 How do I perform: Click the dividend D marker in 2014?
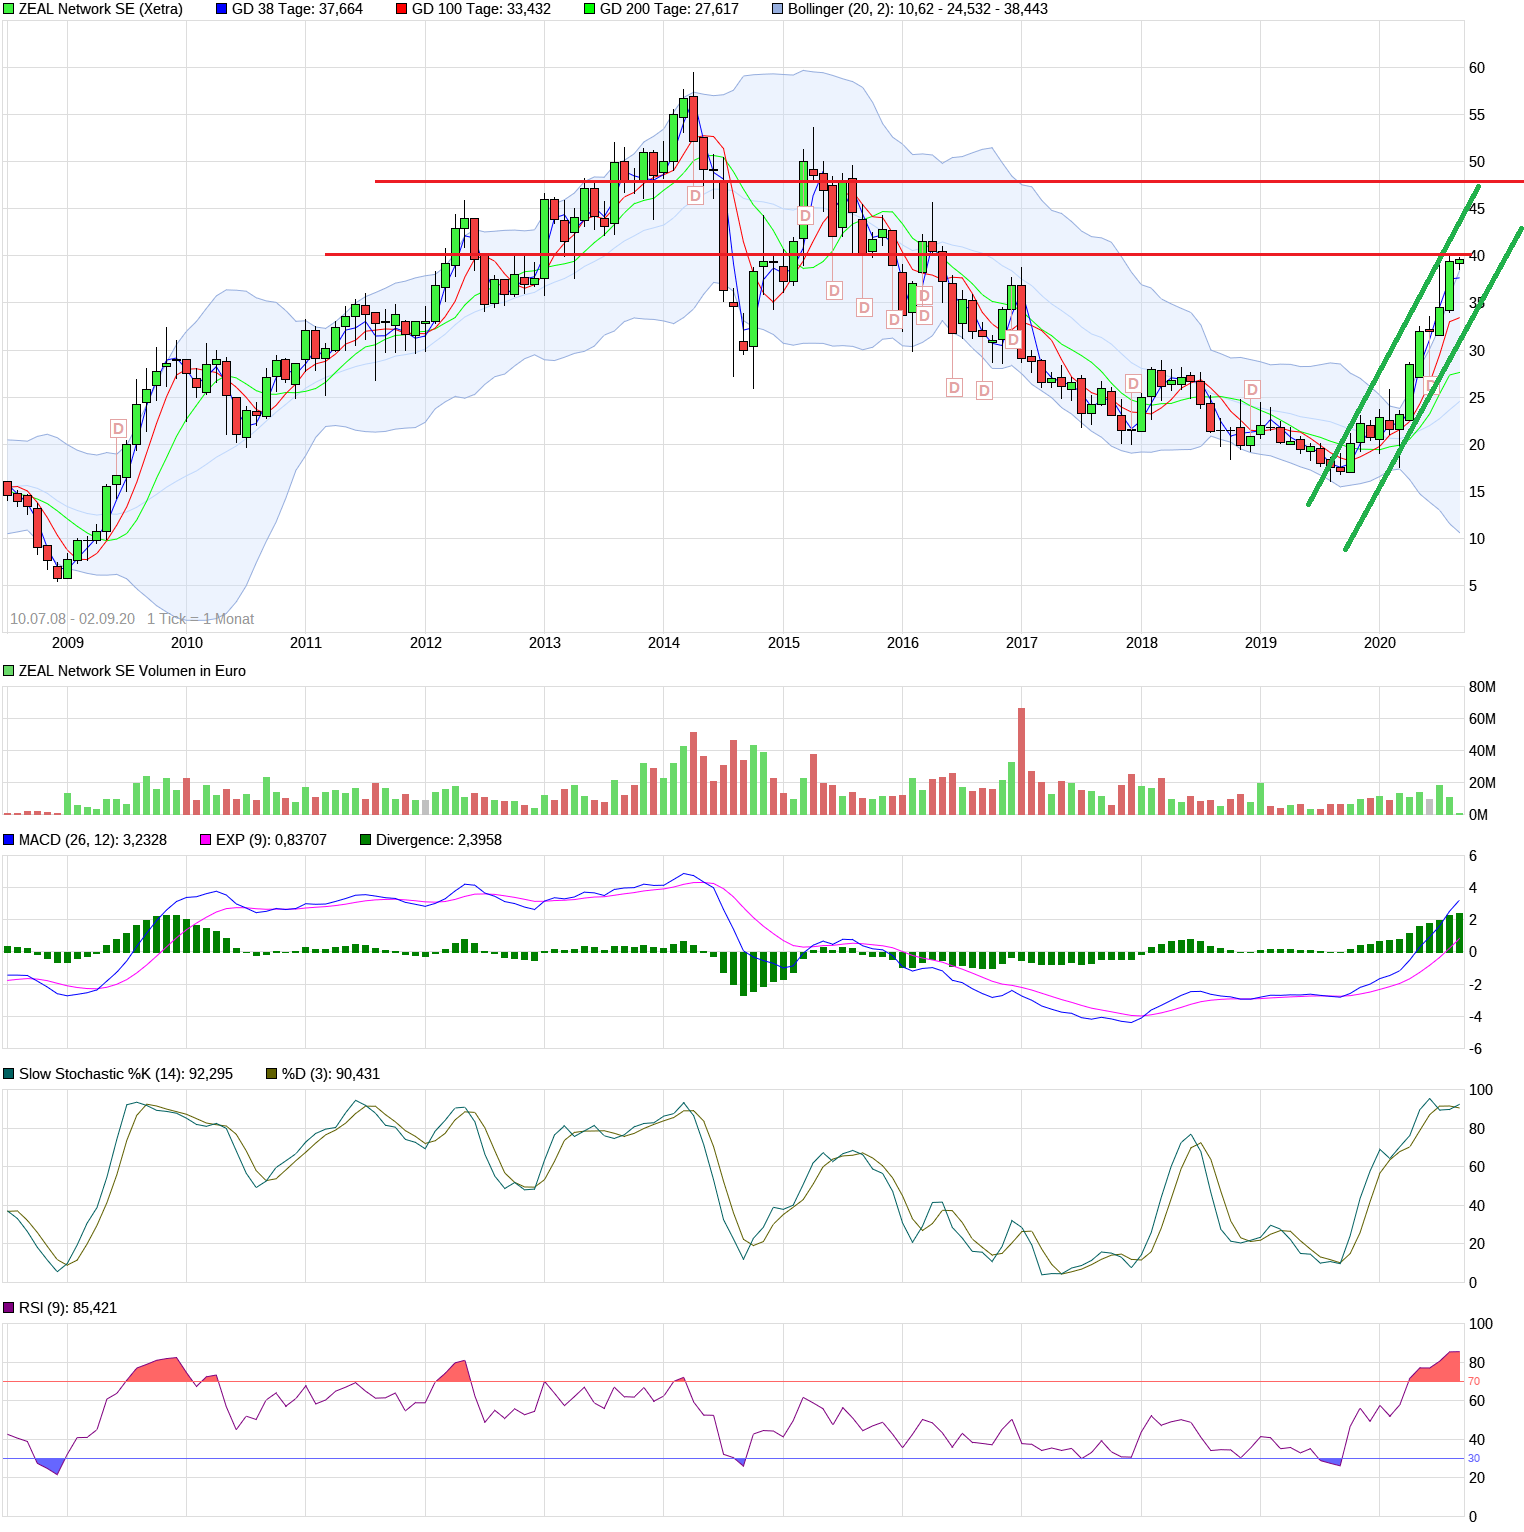695,196
